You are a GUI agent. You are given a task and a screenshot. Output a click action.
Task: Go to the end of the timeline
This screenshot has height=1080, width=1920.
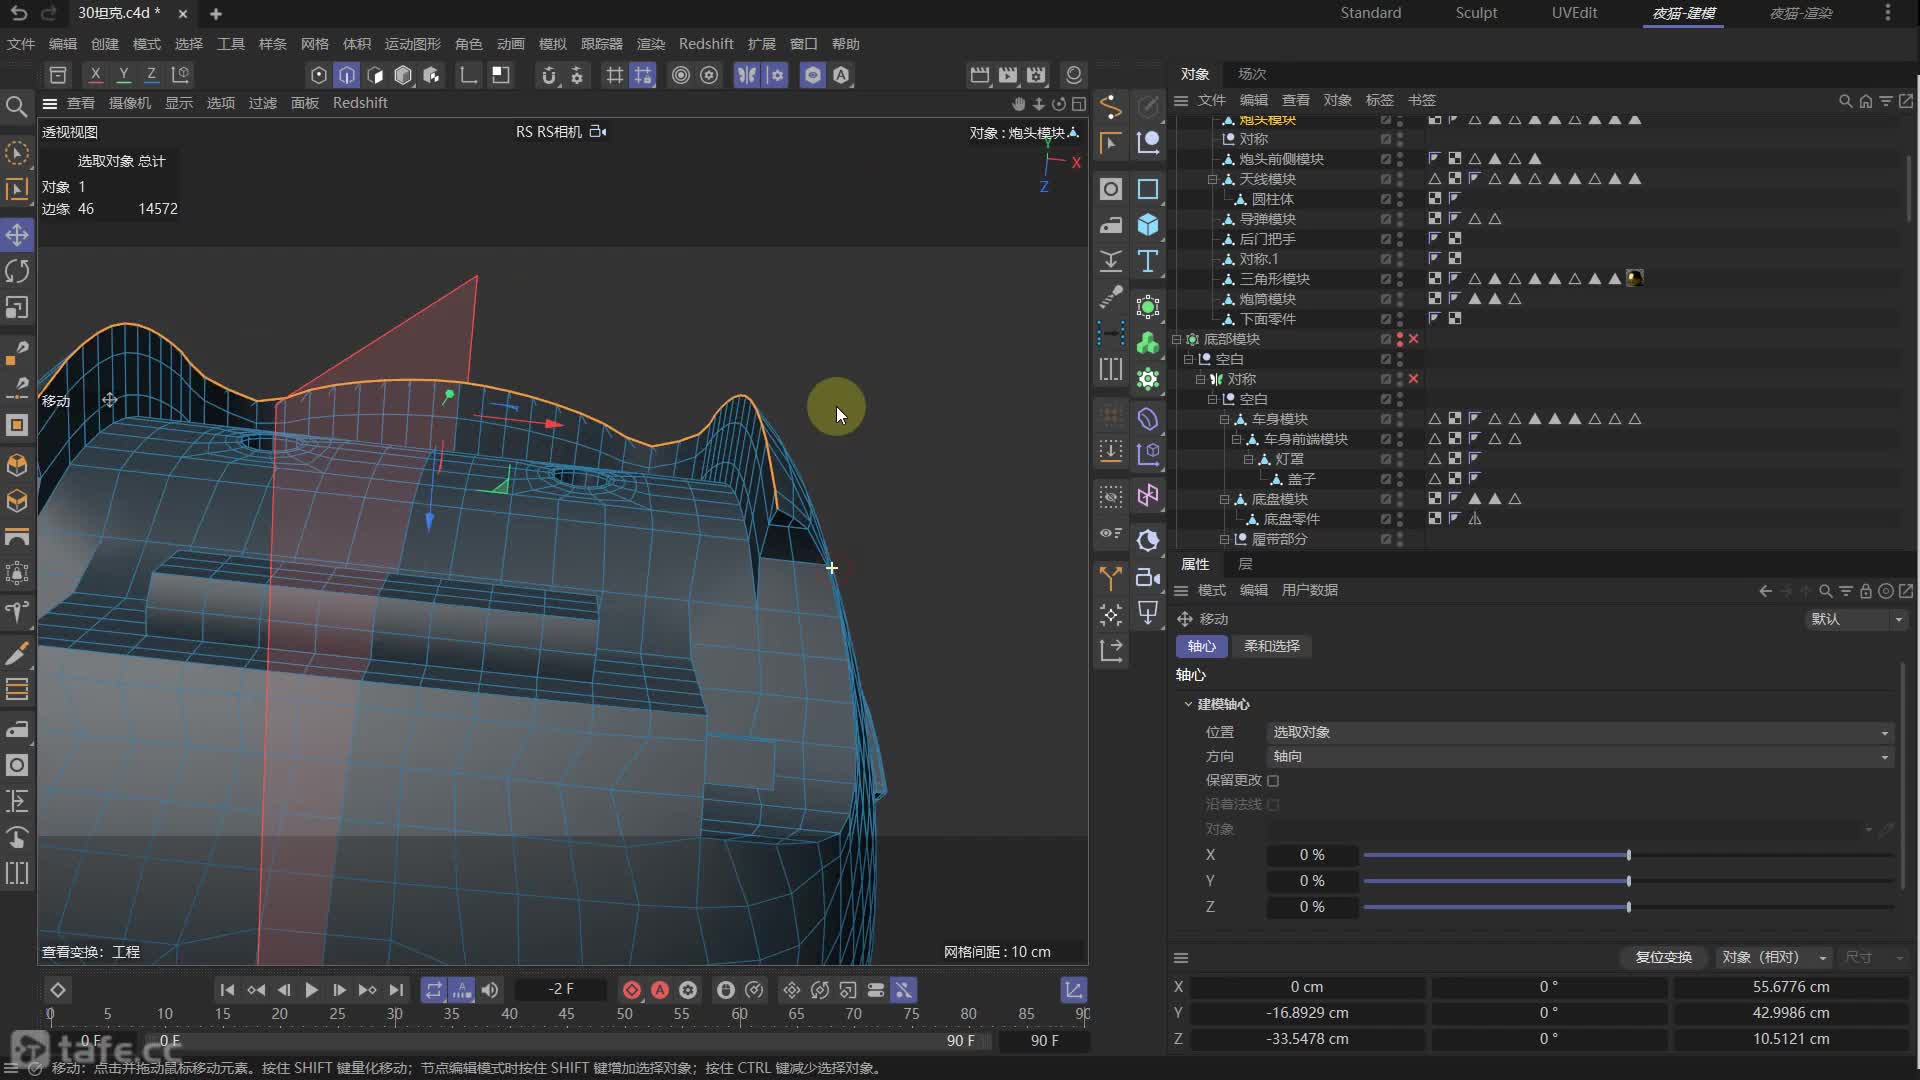(396, 990)
